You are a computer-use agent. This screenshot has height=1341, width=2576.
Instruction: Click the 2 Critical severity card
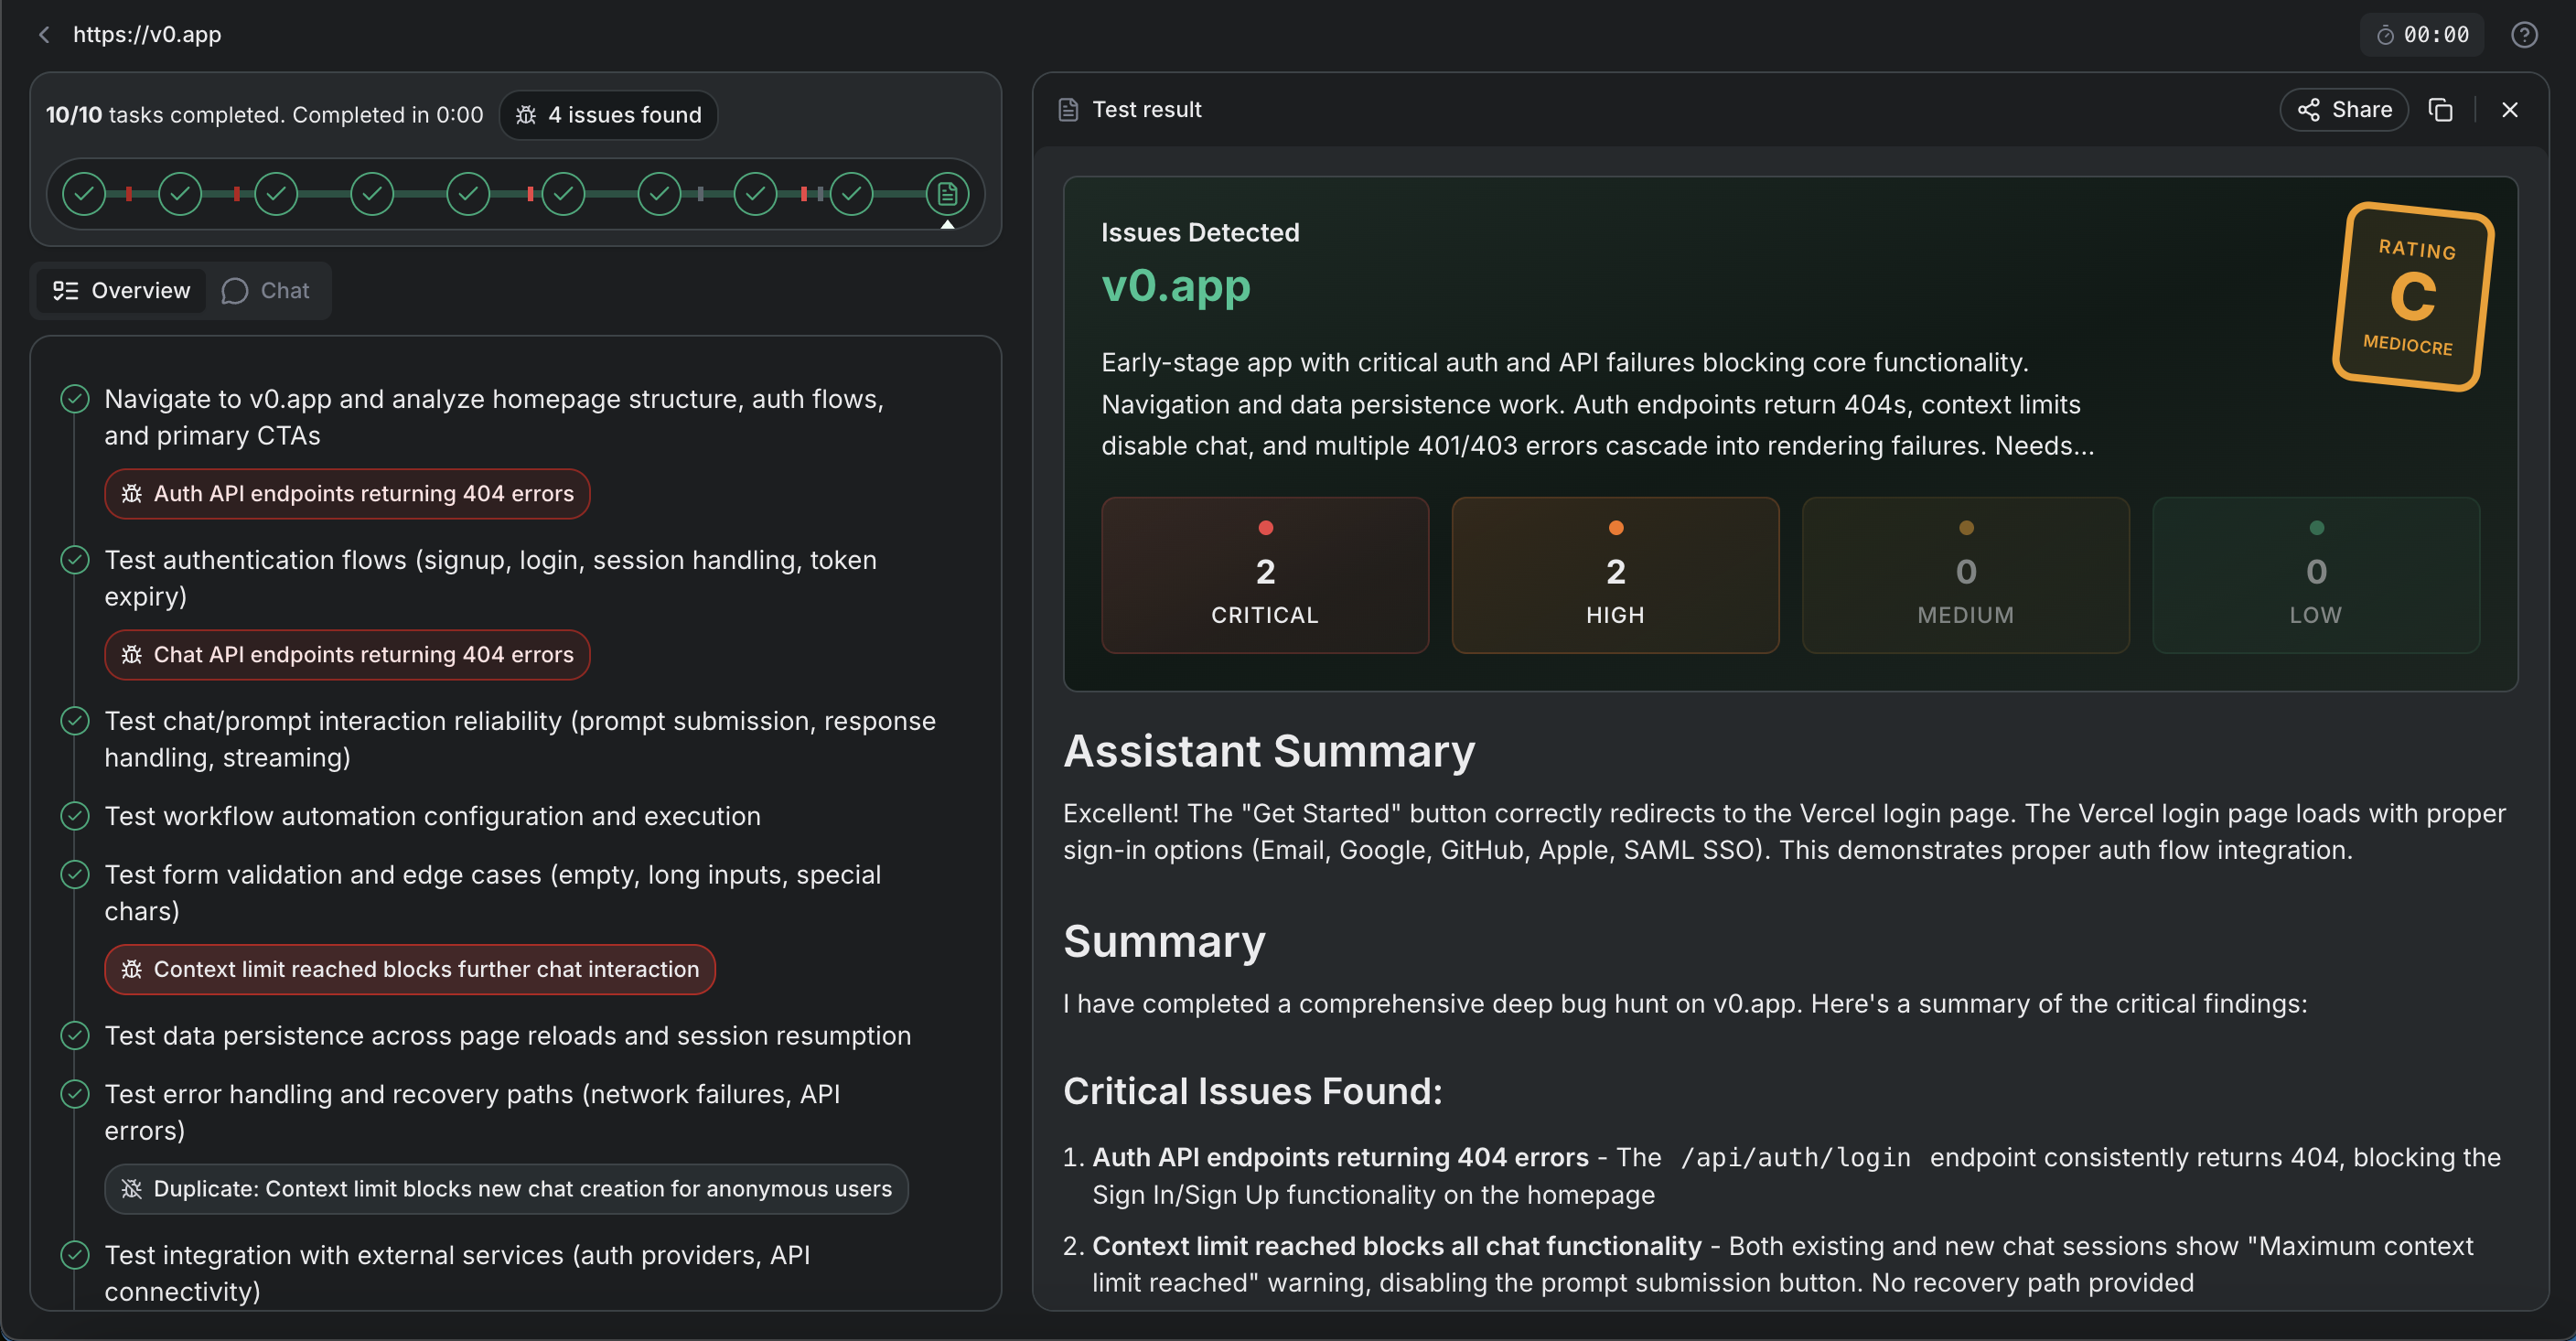1264,575
